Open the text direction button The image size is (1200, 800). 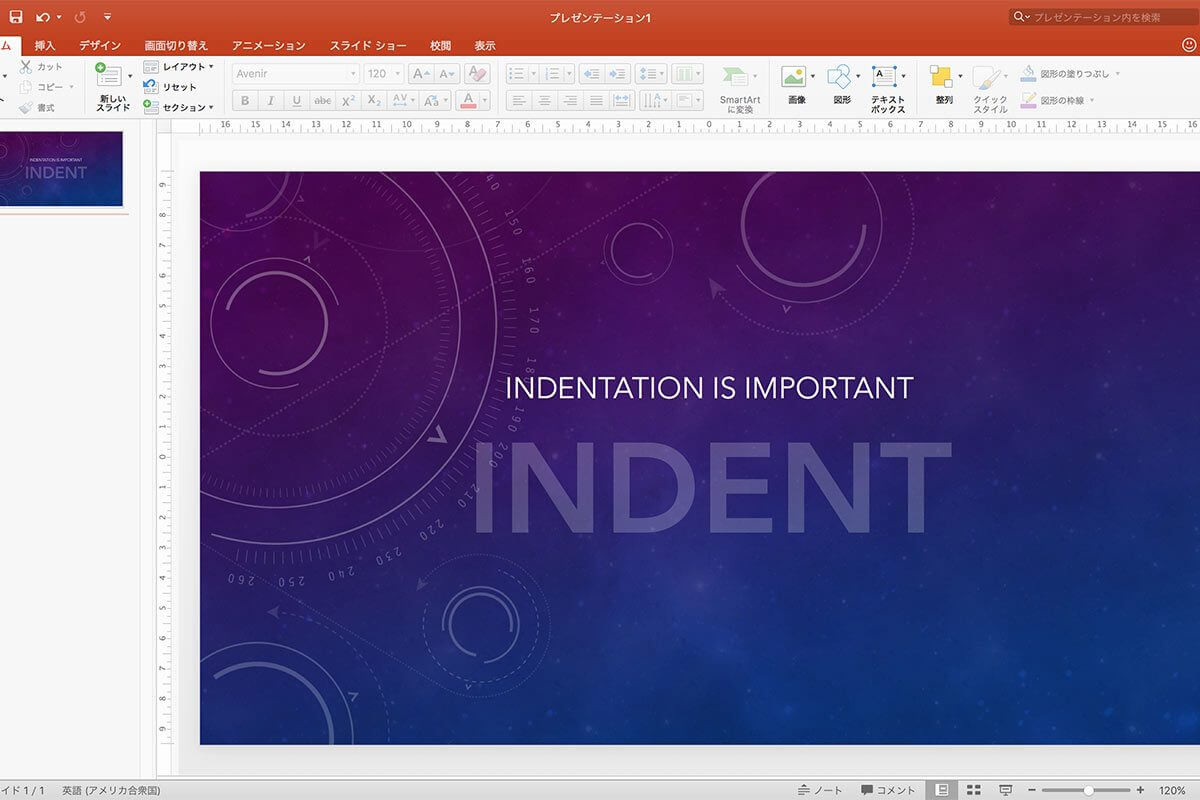pos(654,100)
